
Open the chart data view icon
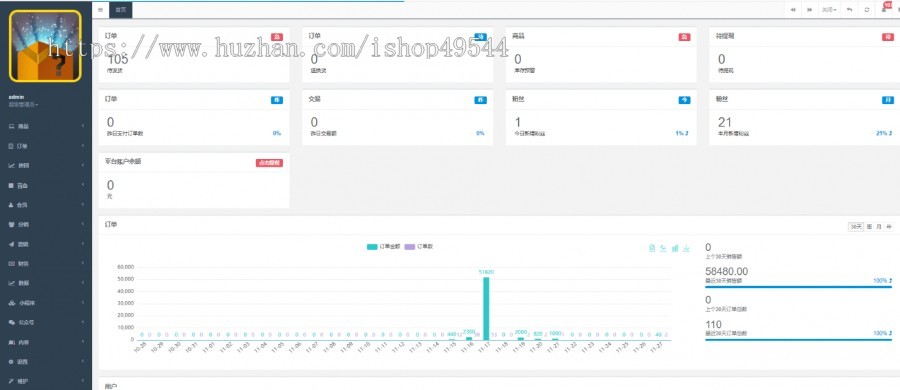(652, 248)
